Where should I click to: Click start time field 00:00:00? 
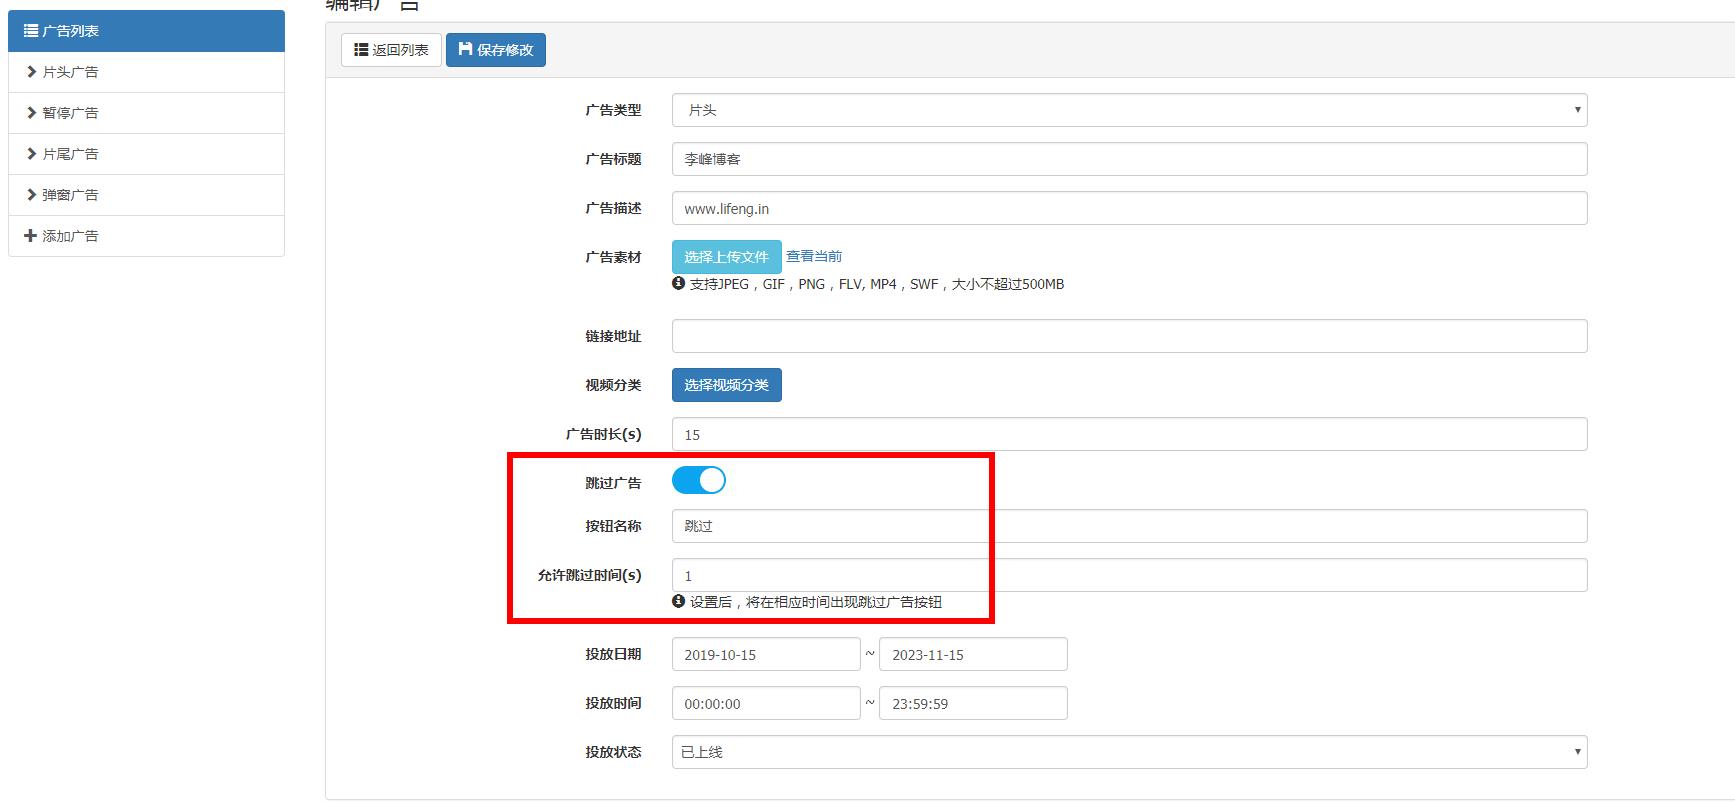766,703
